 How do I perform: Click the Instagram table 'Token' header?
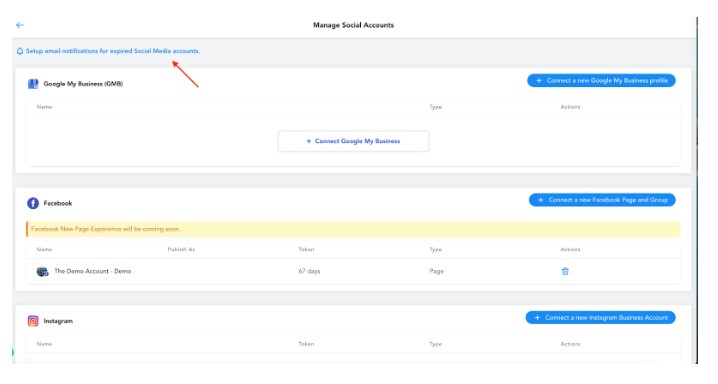click(306, 344)
